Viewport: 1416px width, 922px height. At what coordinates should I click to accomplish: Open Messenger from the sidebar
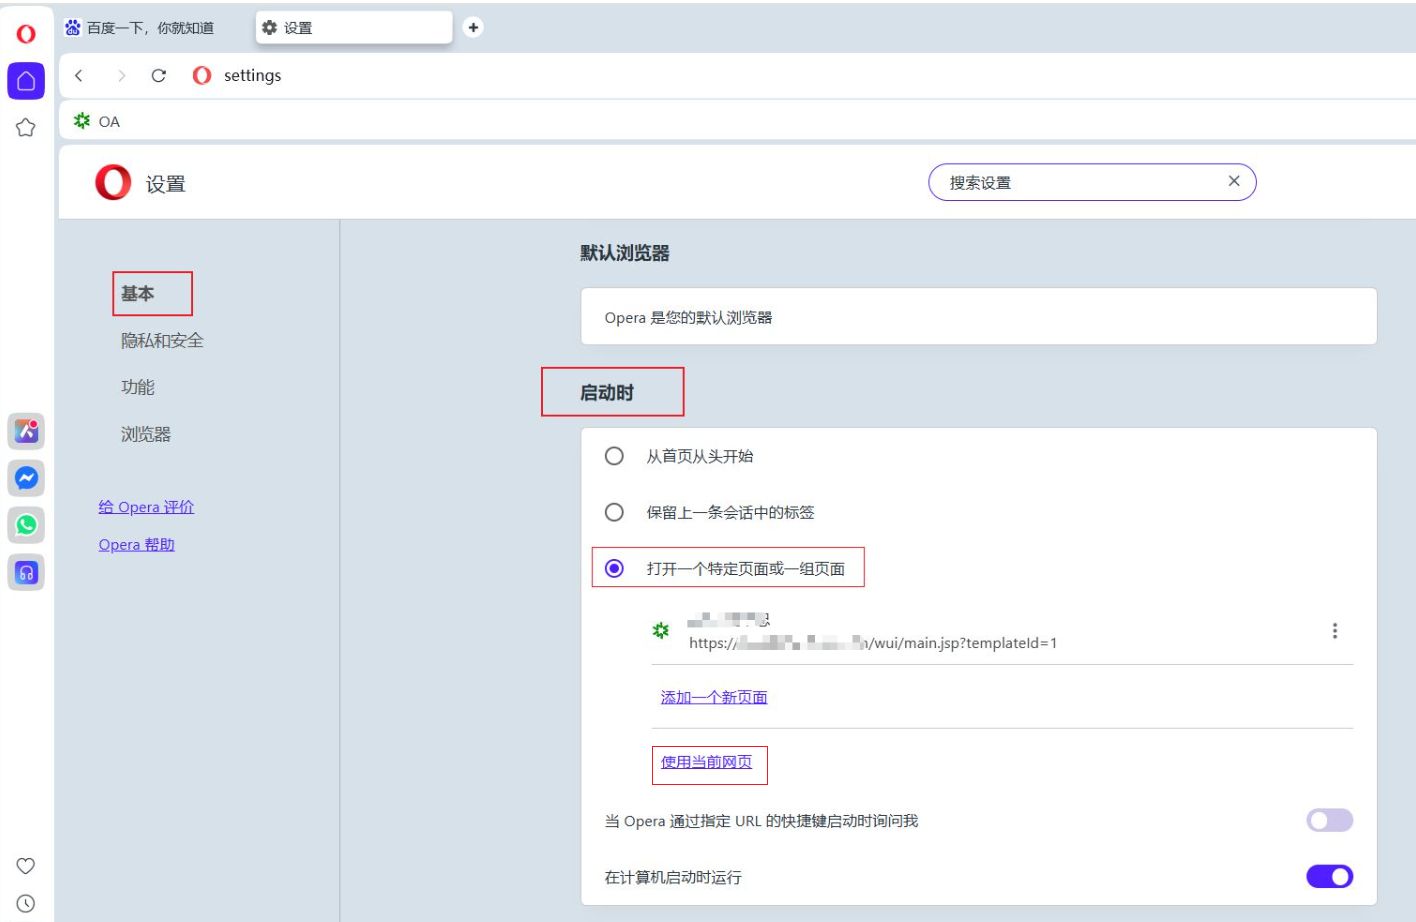26,478
